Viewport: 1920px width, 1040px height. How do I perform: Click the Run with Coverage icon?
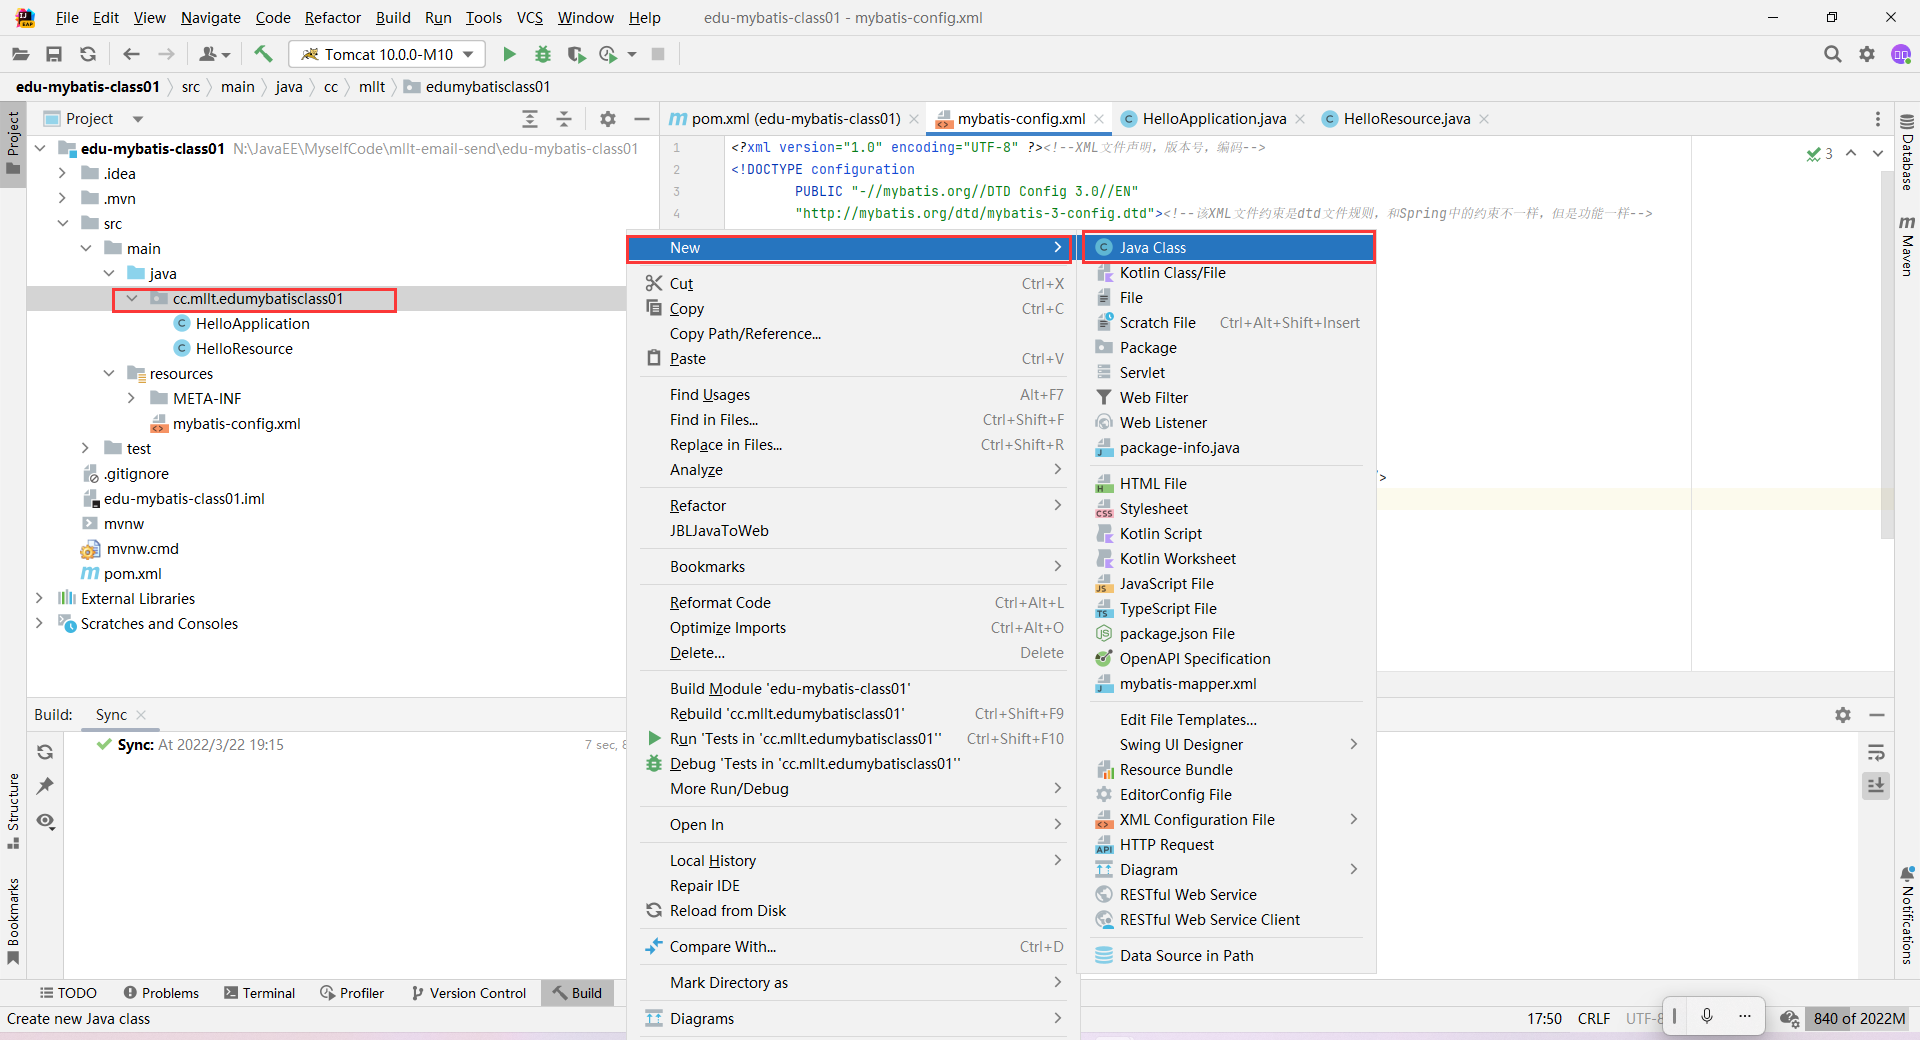[x=576, y=54]
